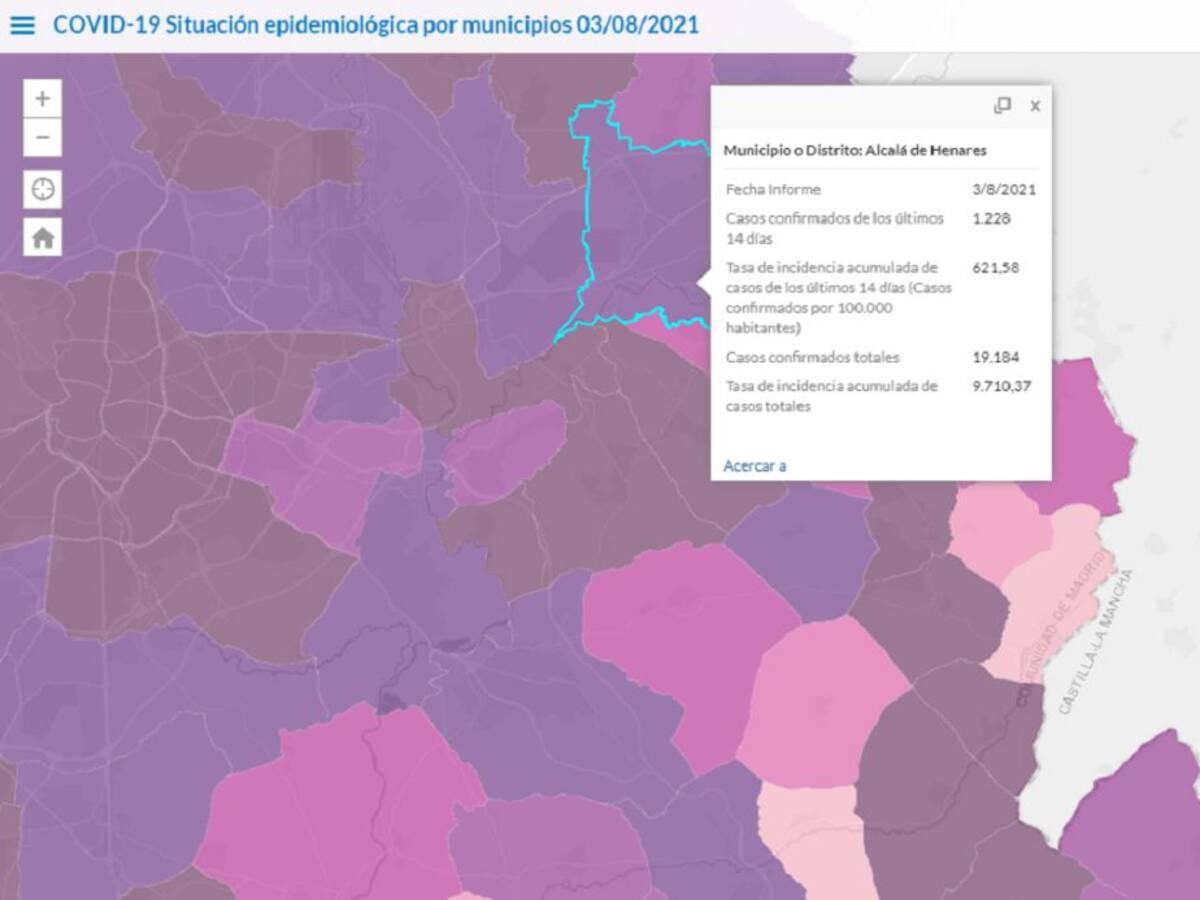1200x900 pixels.
Task: Click the 19.184 total cases value
Action: [995, 357]
